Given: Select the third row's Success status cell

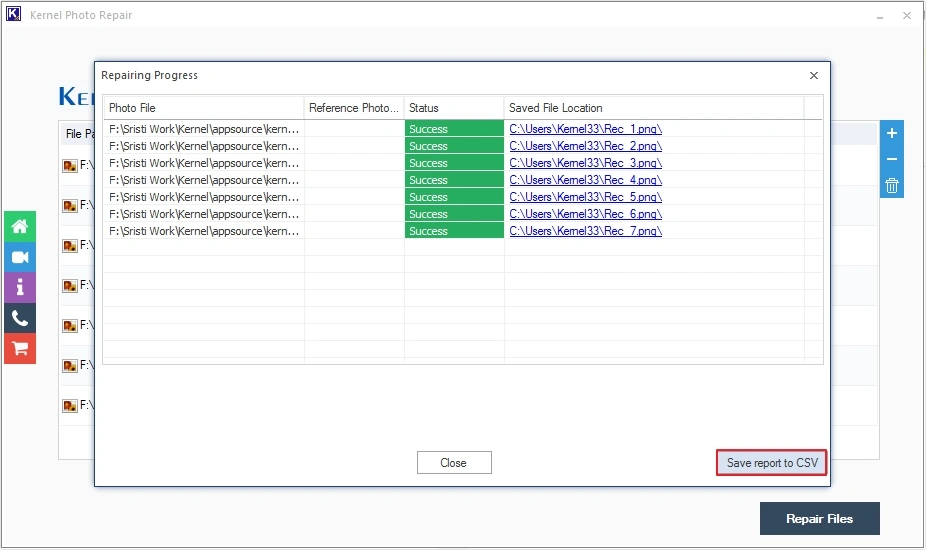Looking at the screenshot, I should [x=454, y=163].
